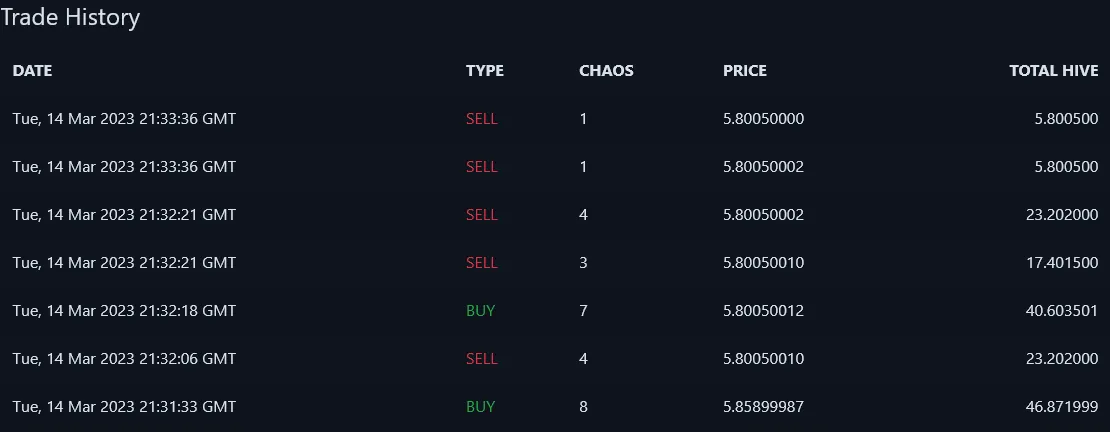Click the date Tue, 14 Mar 2023 21:32:06 GMT
Screen dimensions: 1110x432
(x=125, y=359)
